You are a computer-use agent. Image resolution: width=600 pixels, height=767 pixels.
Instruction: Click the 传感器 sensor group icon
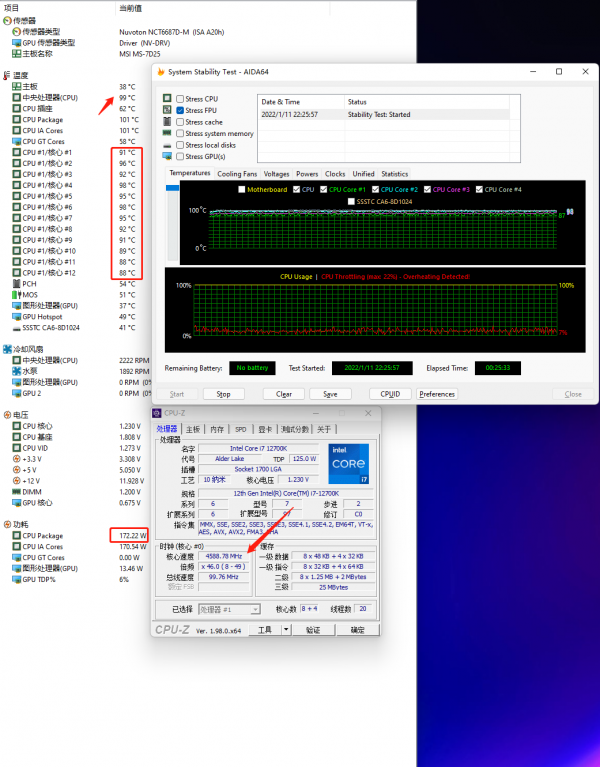(7, 21)
